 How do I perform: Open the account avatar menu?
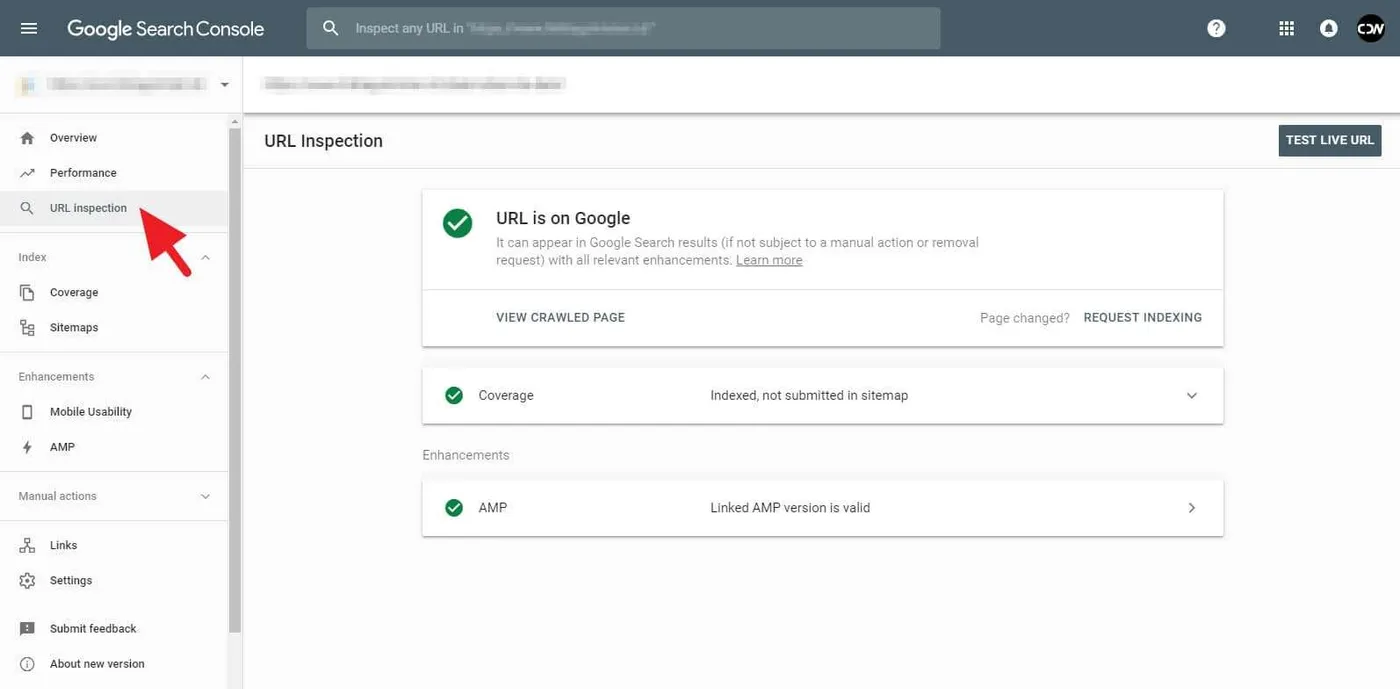1370,28
